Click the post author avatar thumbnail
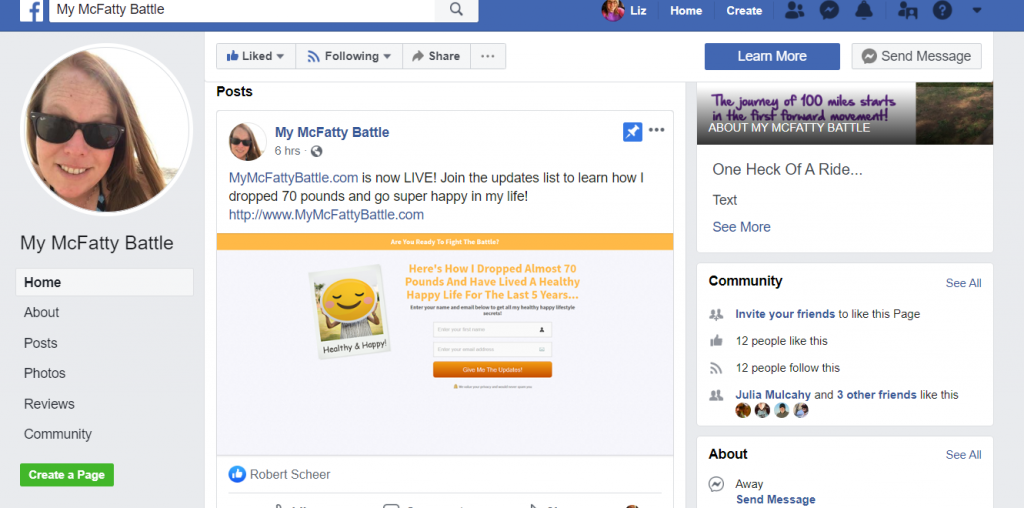This screenshot has width=1024, height=508. [x=248, y=141]
